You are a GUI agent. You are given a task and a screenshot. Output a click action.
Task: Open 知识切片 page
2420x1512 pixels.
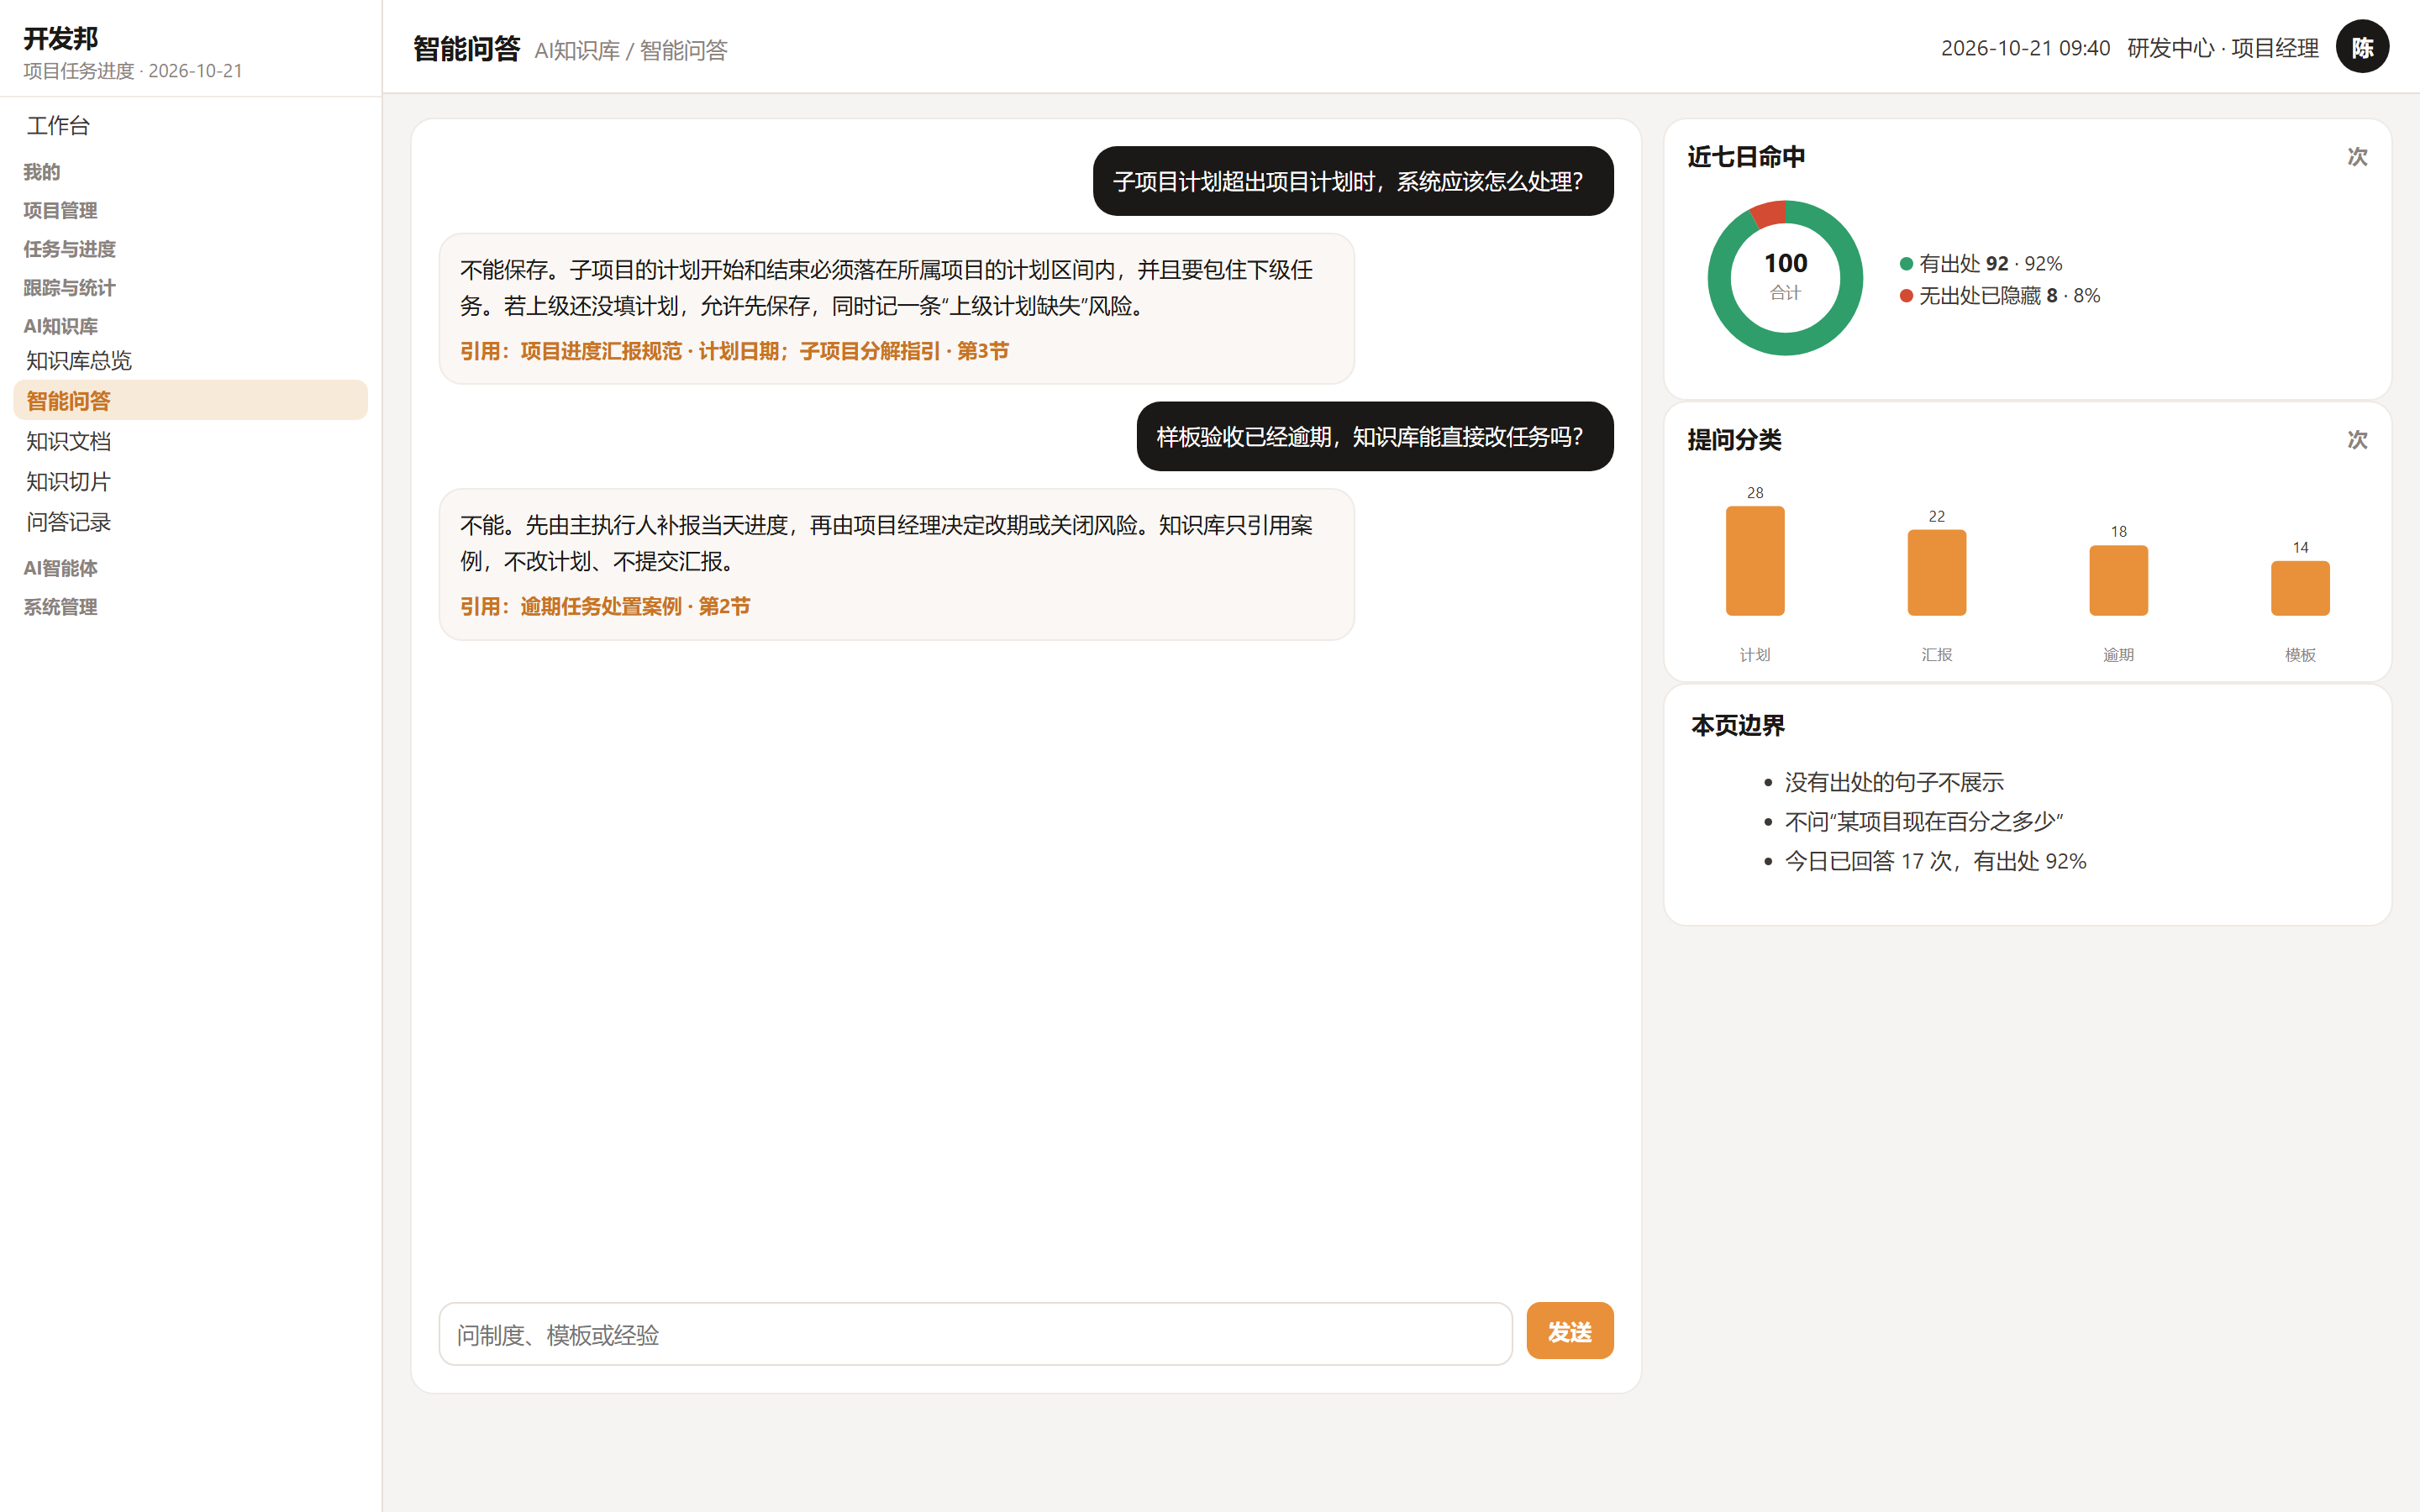click(190, 481)
